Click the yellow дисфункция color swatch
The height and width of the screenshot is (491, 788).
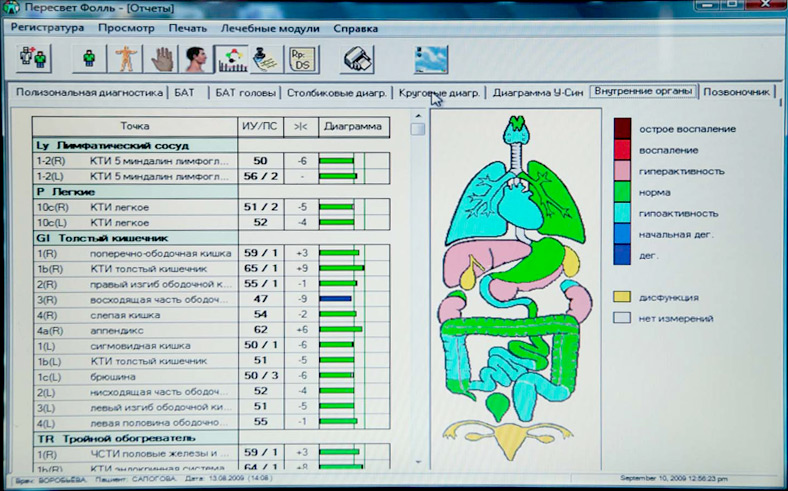pyautogui.click(x=622, y=297)
